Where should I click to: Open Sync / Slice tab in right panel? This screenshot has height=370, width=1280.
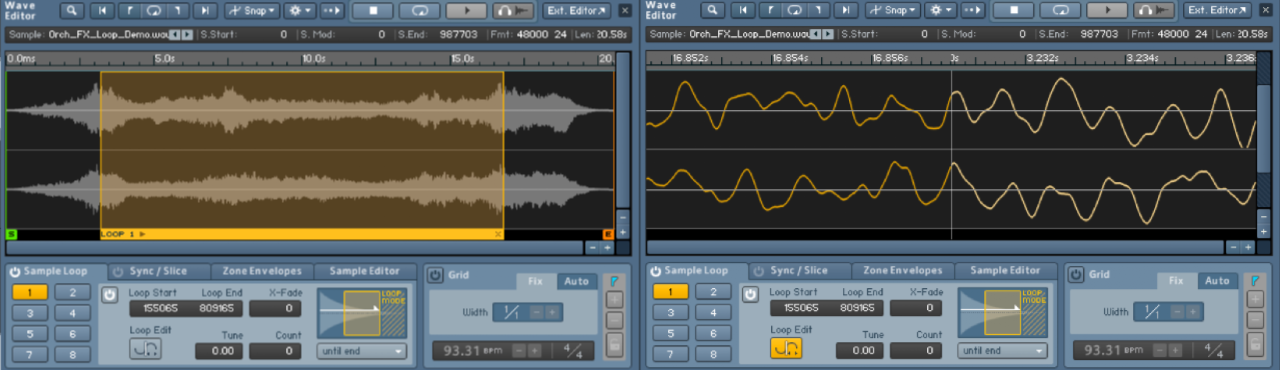coord(800,271)
